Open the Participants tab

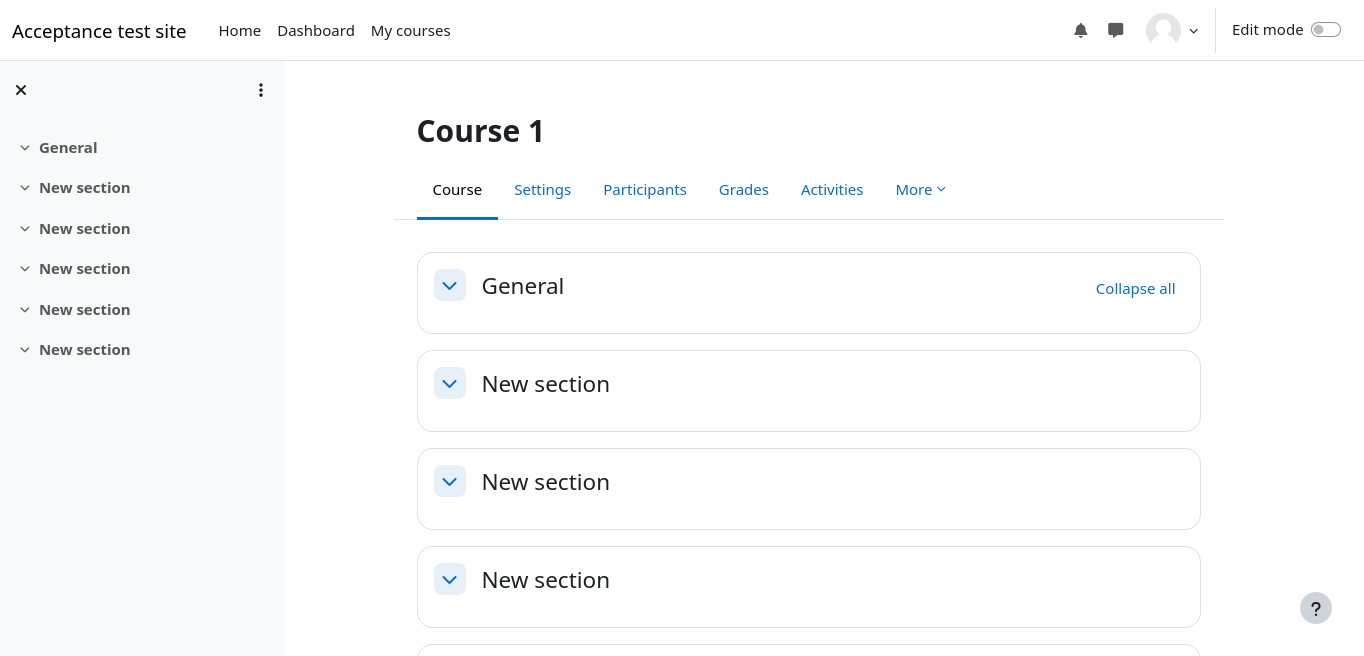645,190
